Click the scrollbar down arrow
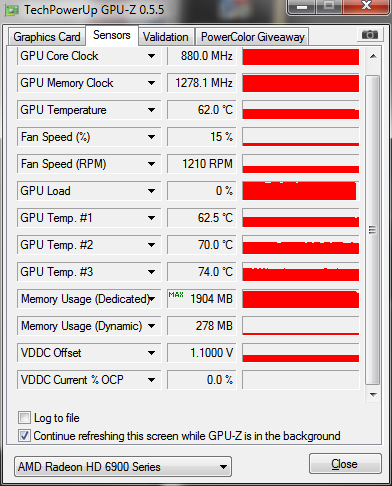392x486 pixels. pyautogui.click(x=373, y=395)
